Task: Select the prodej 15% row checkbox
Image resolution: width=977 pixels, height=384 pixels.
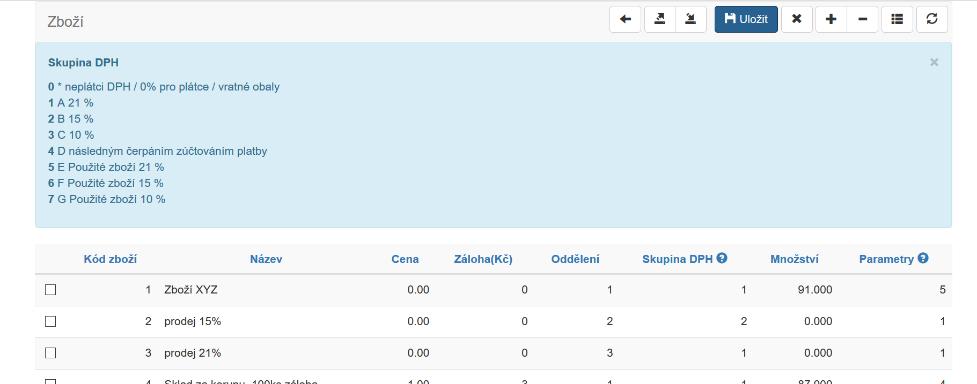Action: tap(50, 321)
